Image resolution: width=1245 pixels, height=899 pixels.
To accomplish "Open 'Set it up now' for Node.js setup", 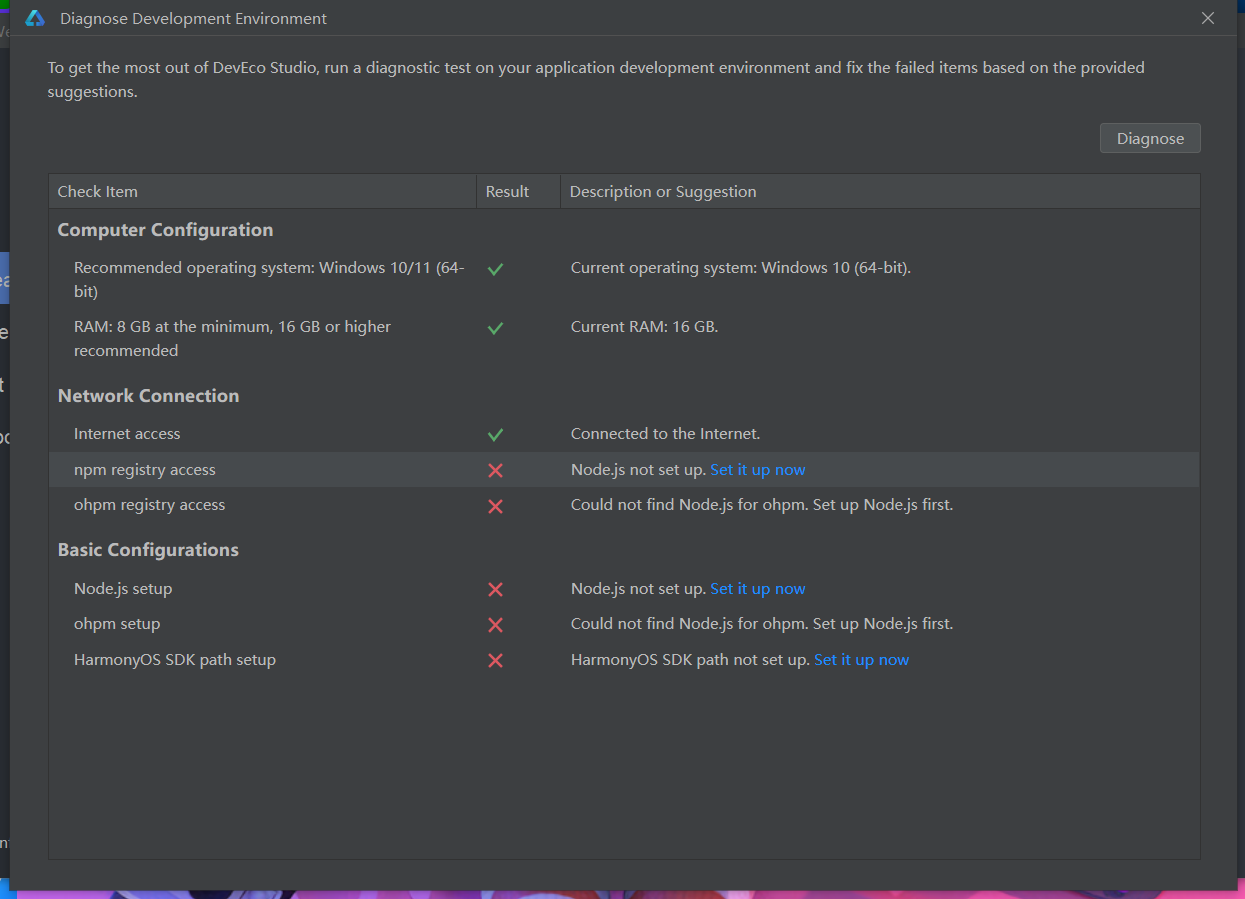I will pyautogui.click(x=757, y=589).
